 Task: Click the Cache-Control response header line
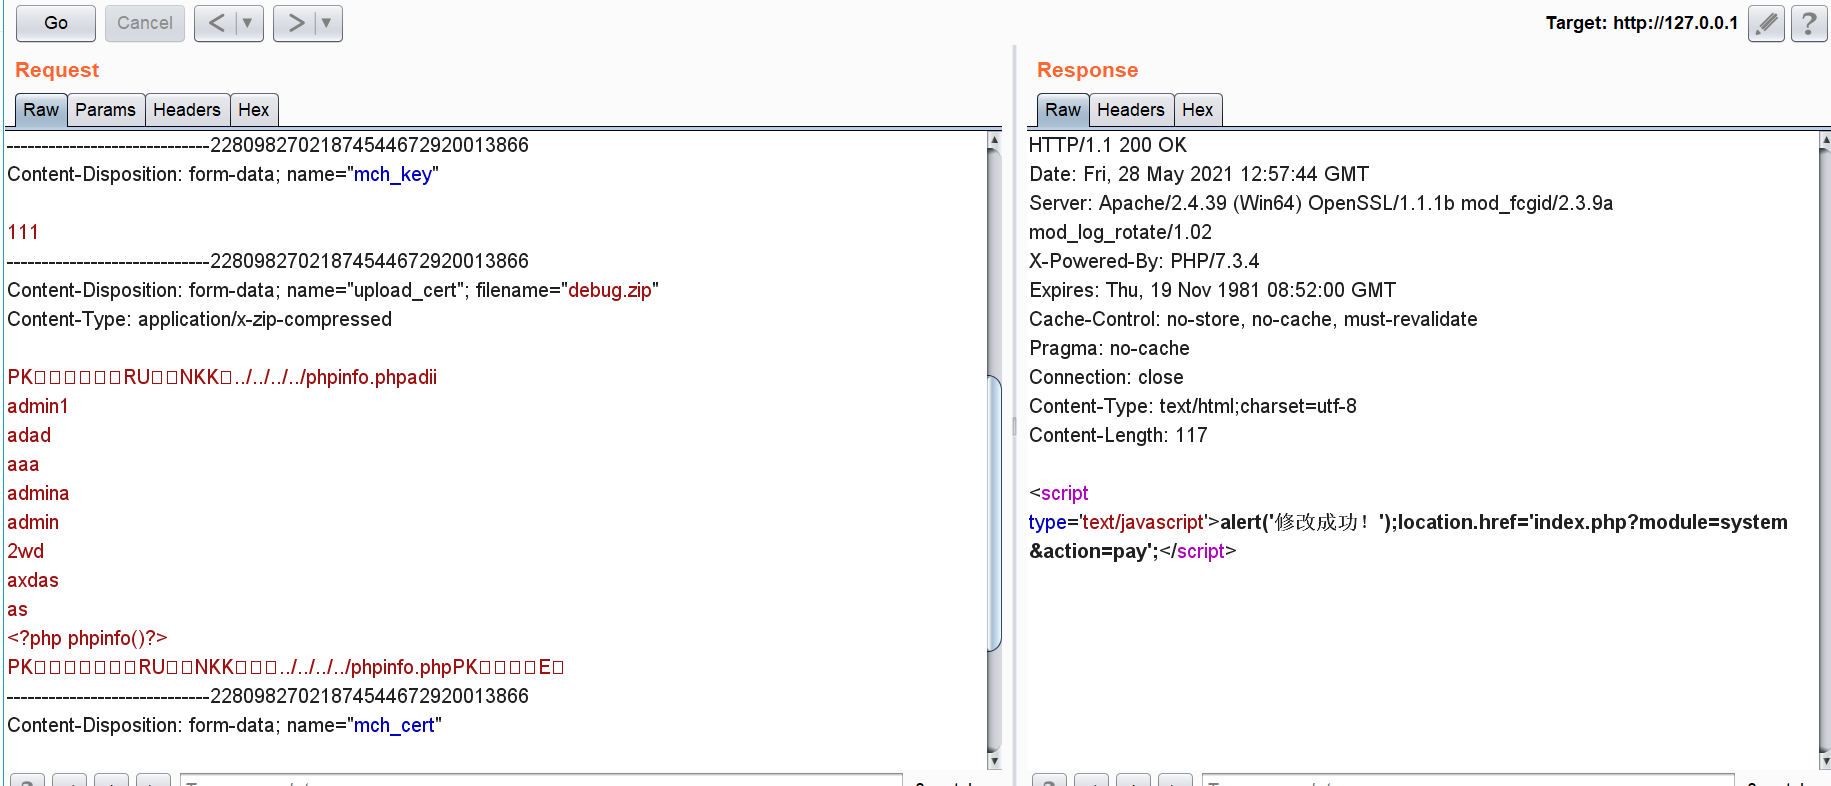click(1253, 319)
